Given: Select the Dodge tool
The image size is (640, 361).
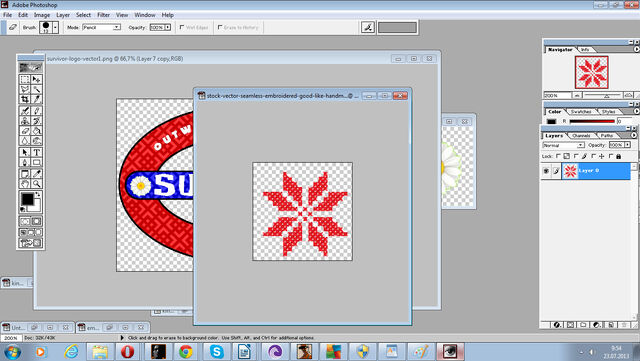Looking at the screenshot, I should coord(36,141).
